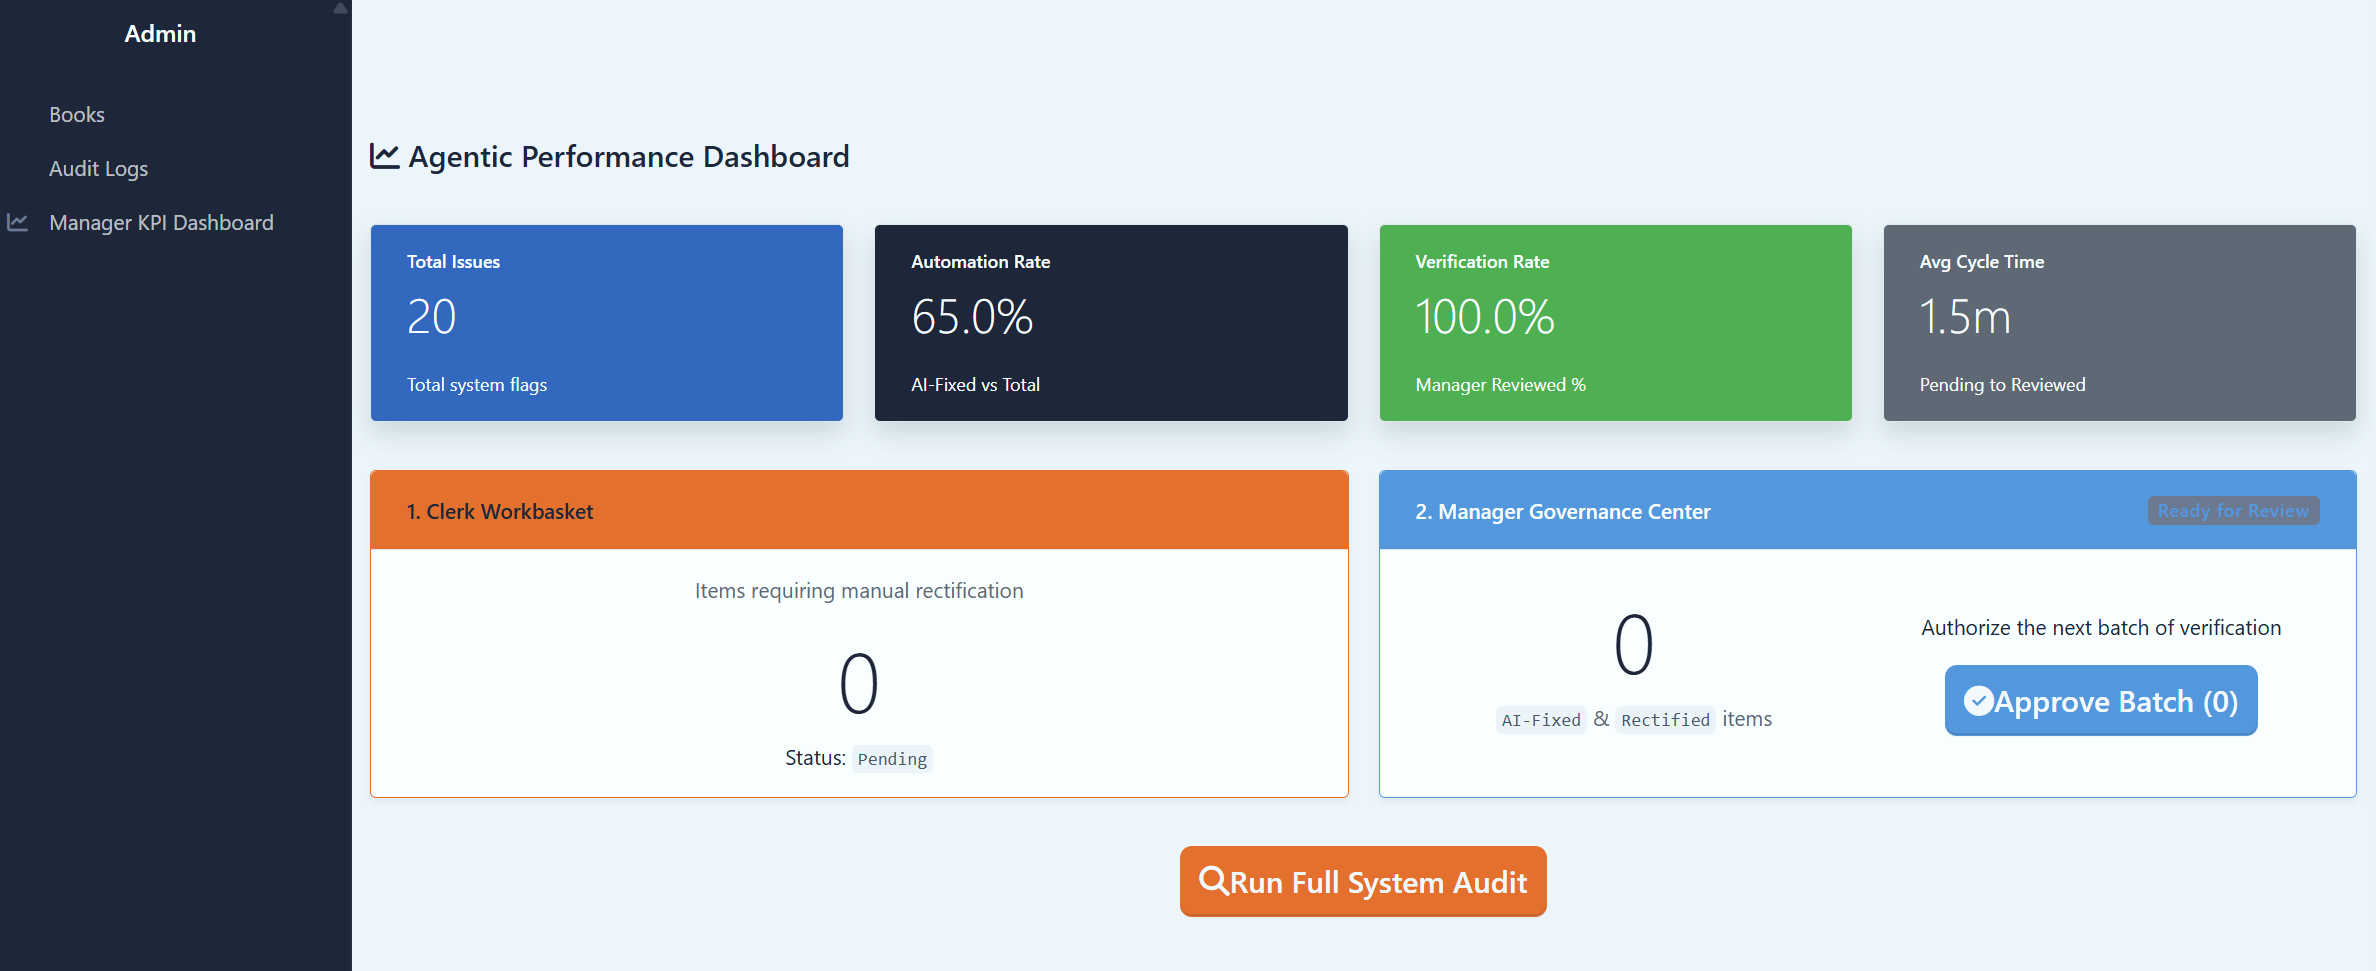Click the magnifier icon on Run Full System Audit
This screenshot has width=2376, height=971.
(x=1213, y=880)
